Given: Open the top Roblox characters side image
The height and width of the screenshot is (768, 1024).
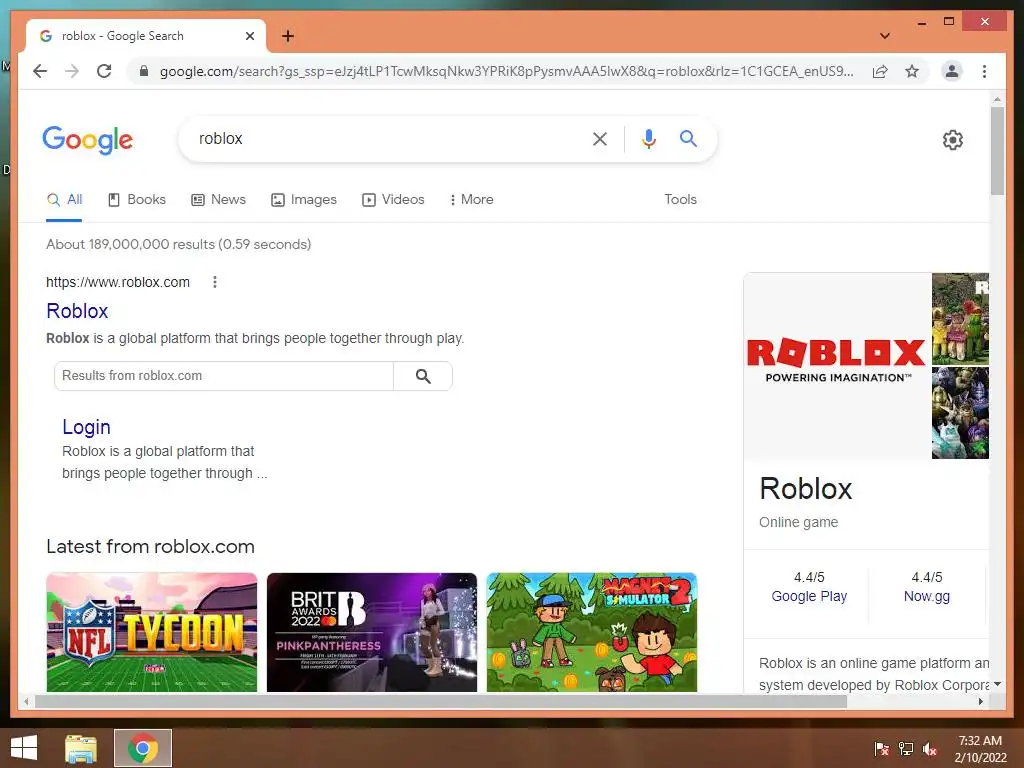Looking at the screenshot, I should click(960, 319).
